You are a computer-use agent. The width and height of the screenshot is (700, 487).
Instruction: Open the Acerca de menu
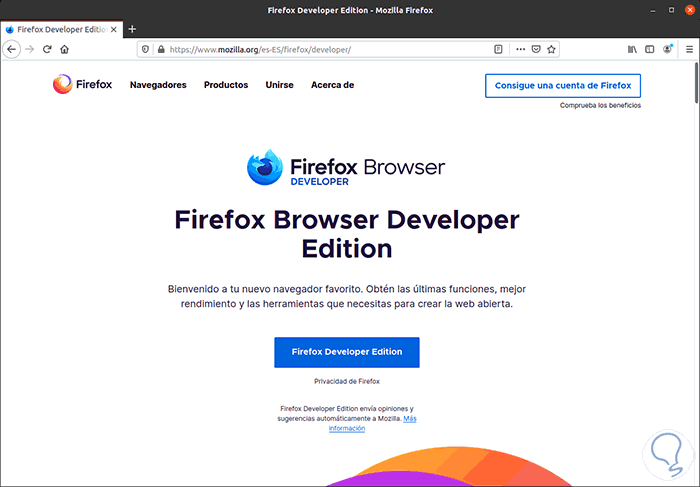(333, 85)
